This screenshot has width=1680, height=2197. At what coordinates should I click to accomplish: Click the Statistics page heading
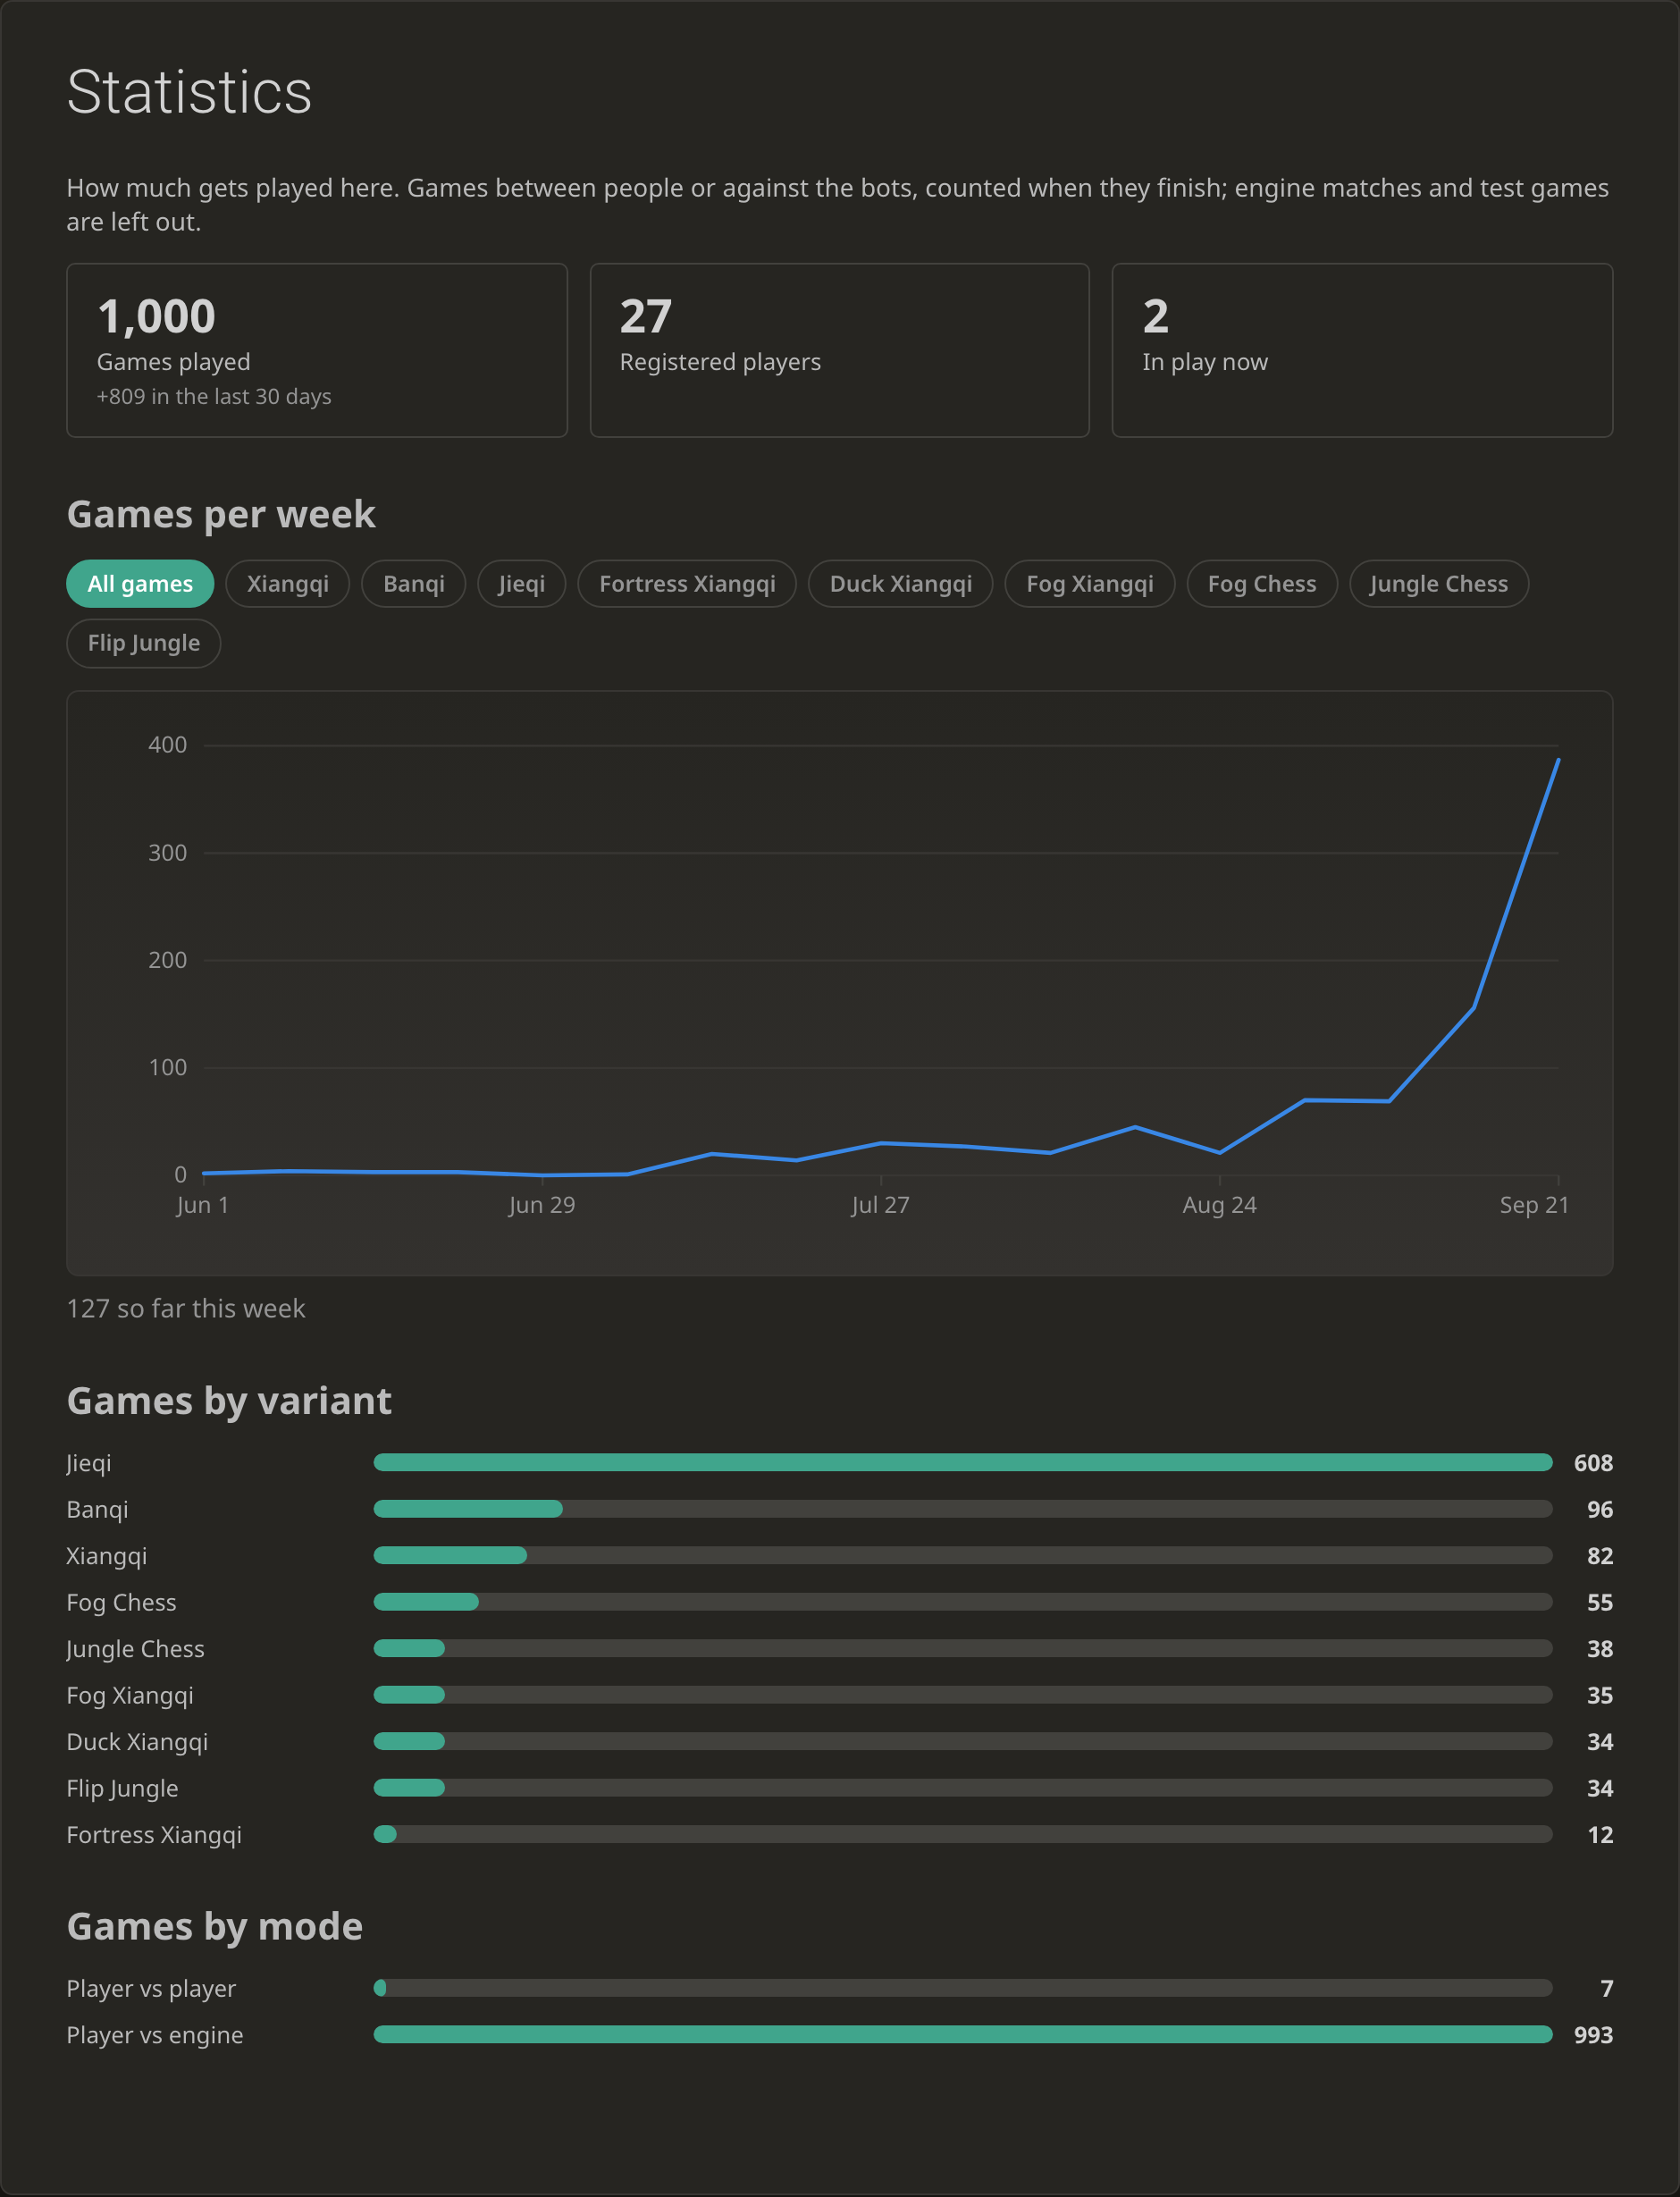click(189, 92)
